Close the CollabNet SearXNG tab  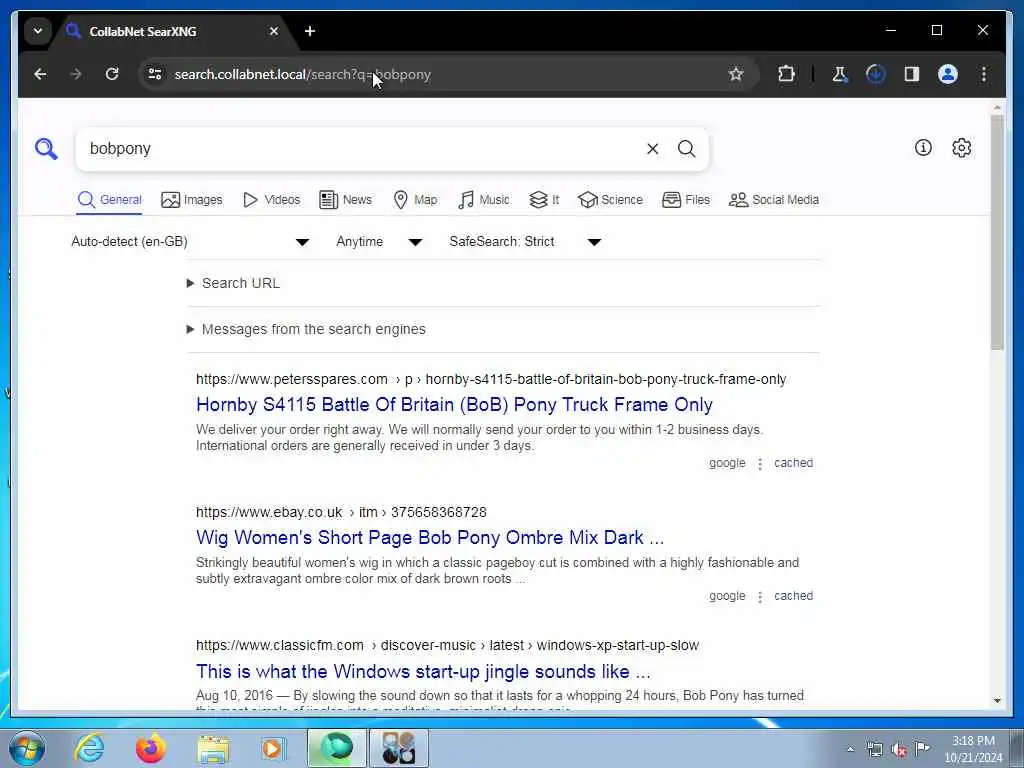(274, 31)
